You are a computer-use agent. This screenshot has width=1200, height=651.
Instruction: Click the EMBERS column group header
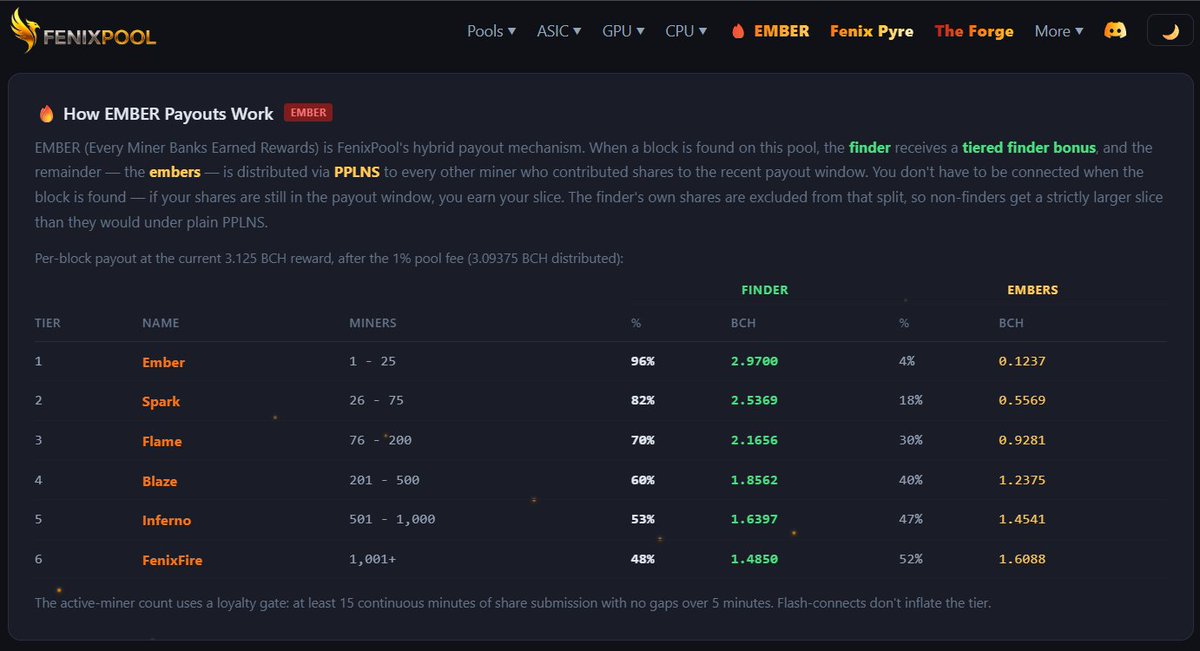(x=1032, y=290)
